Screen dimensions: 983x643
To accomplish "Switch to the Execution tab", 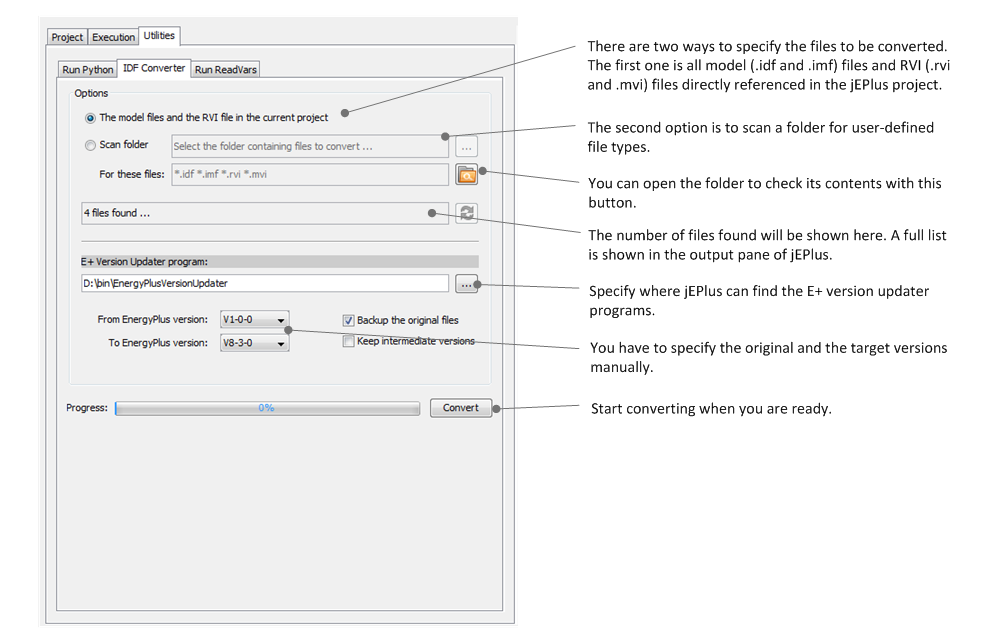I will click(113, 37).
